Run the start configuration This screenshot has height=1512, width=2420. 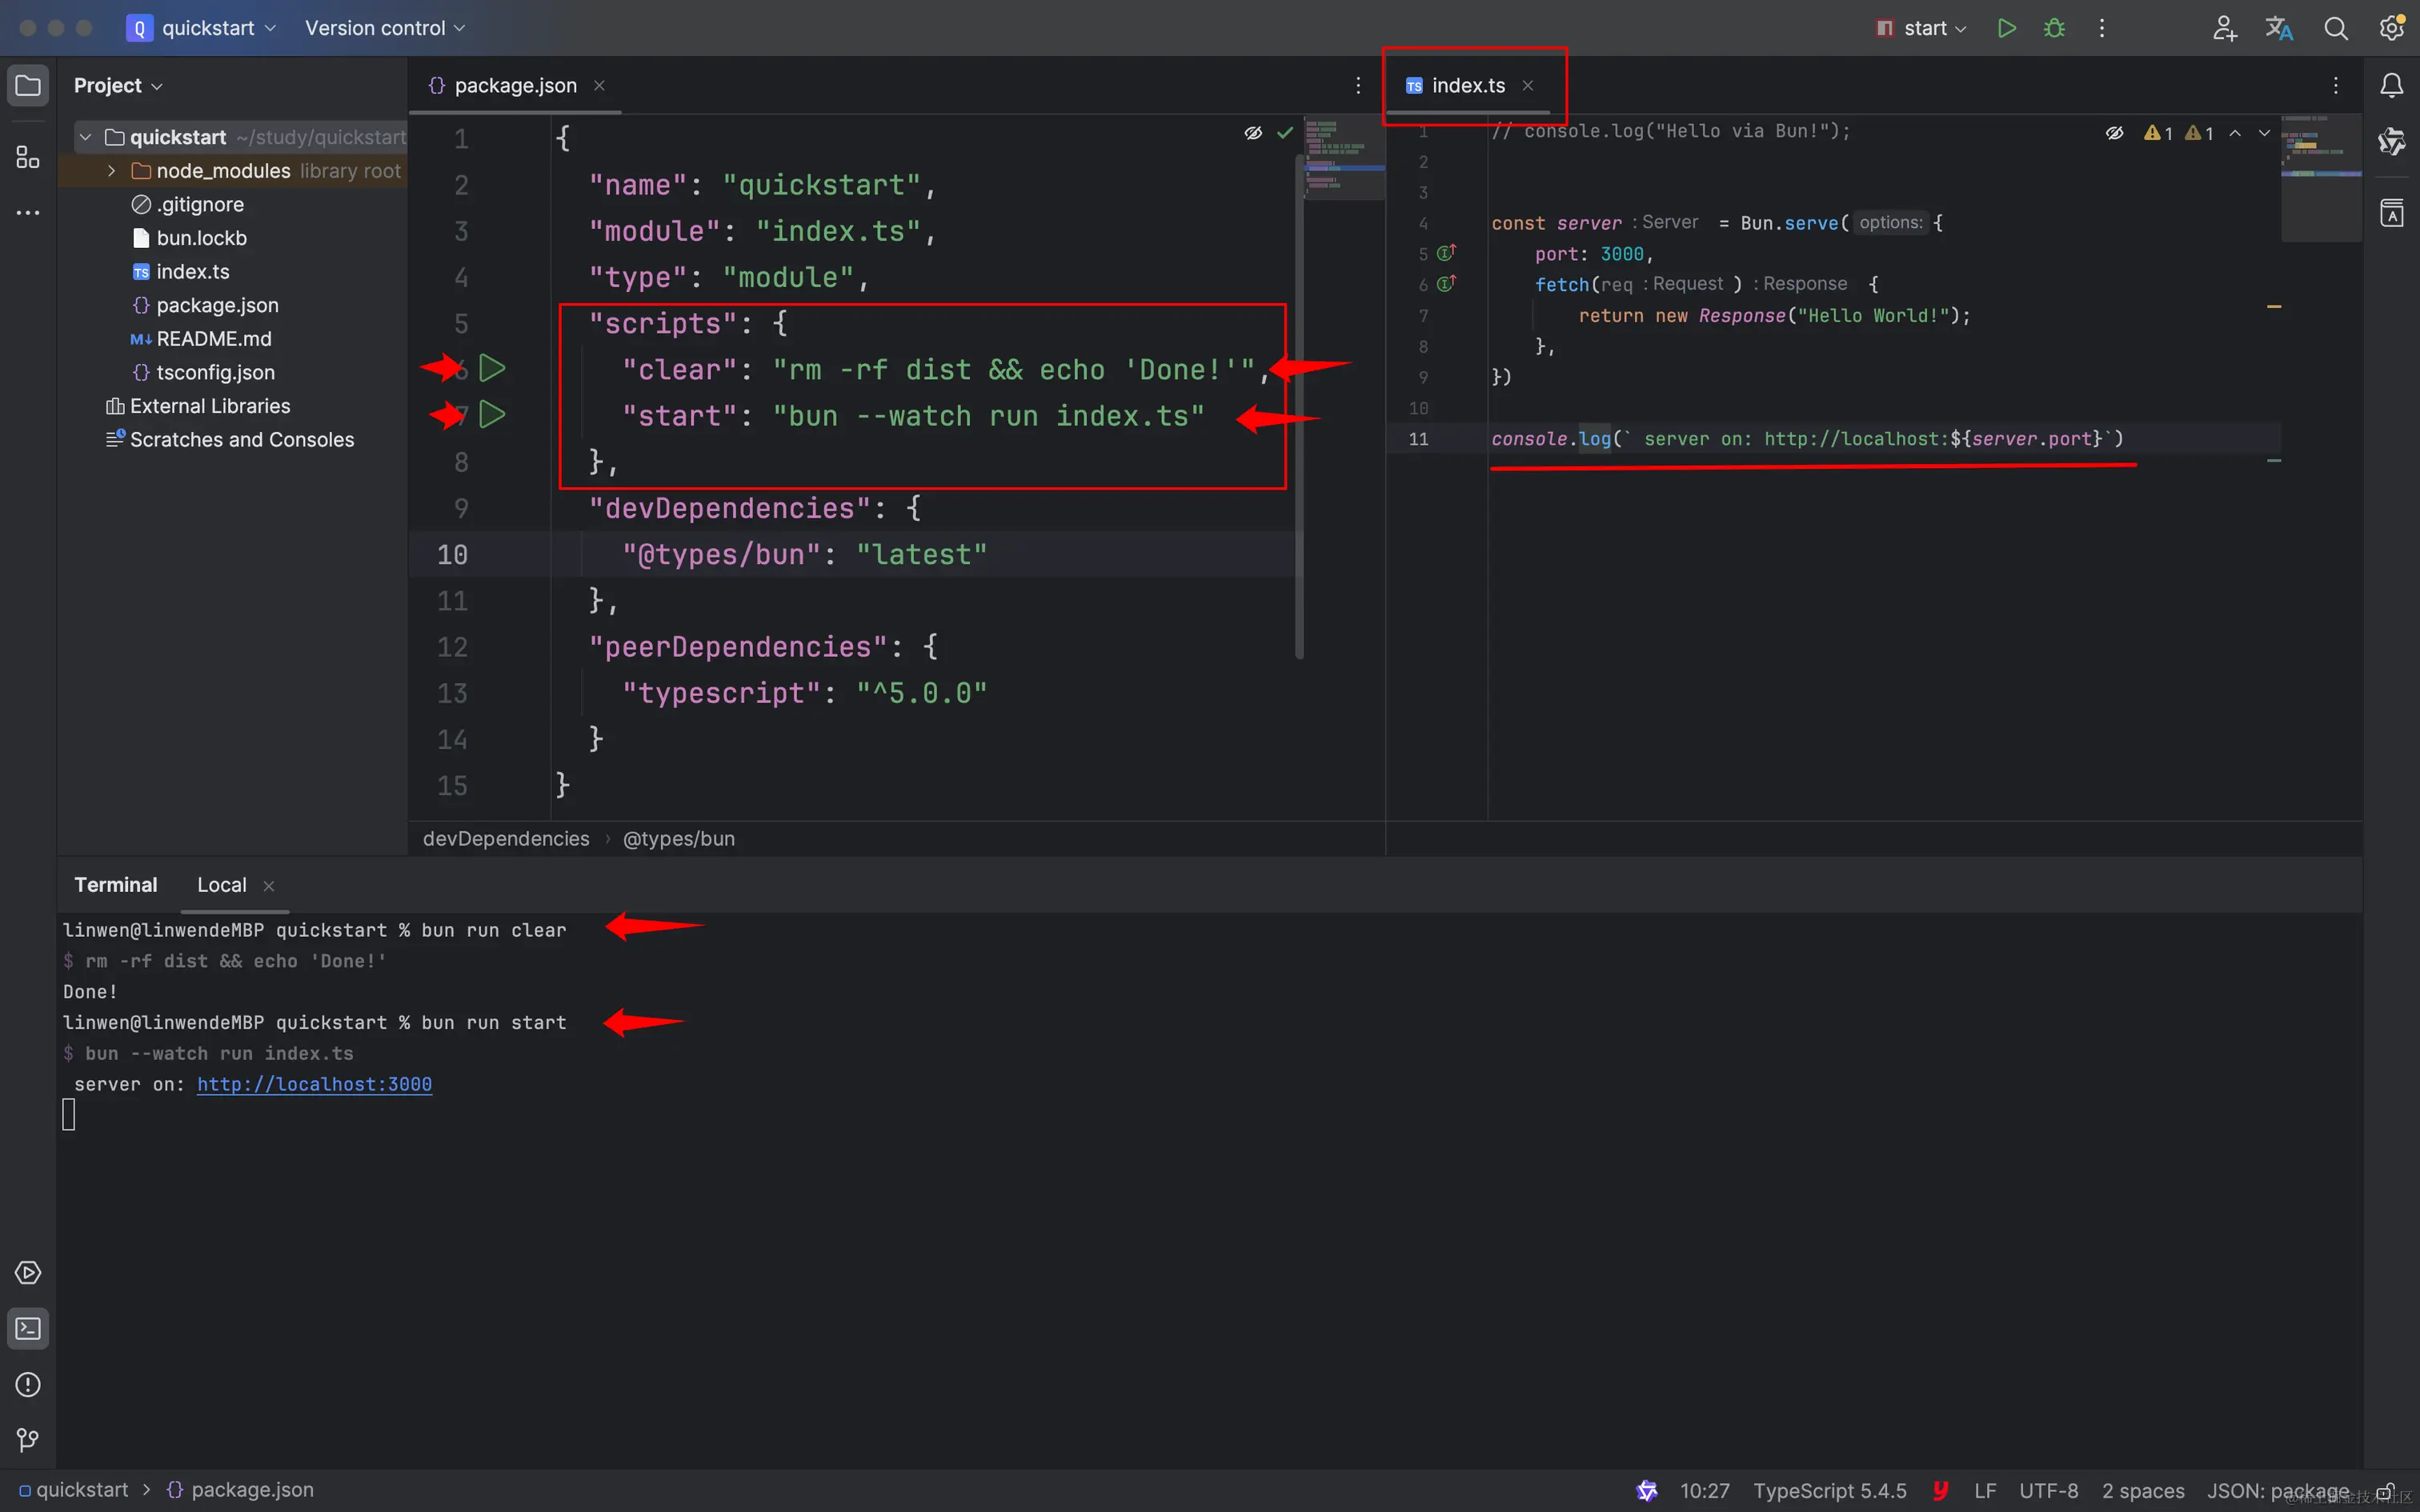(x=2006, y=28)
